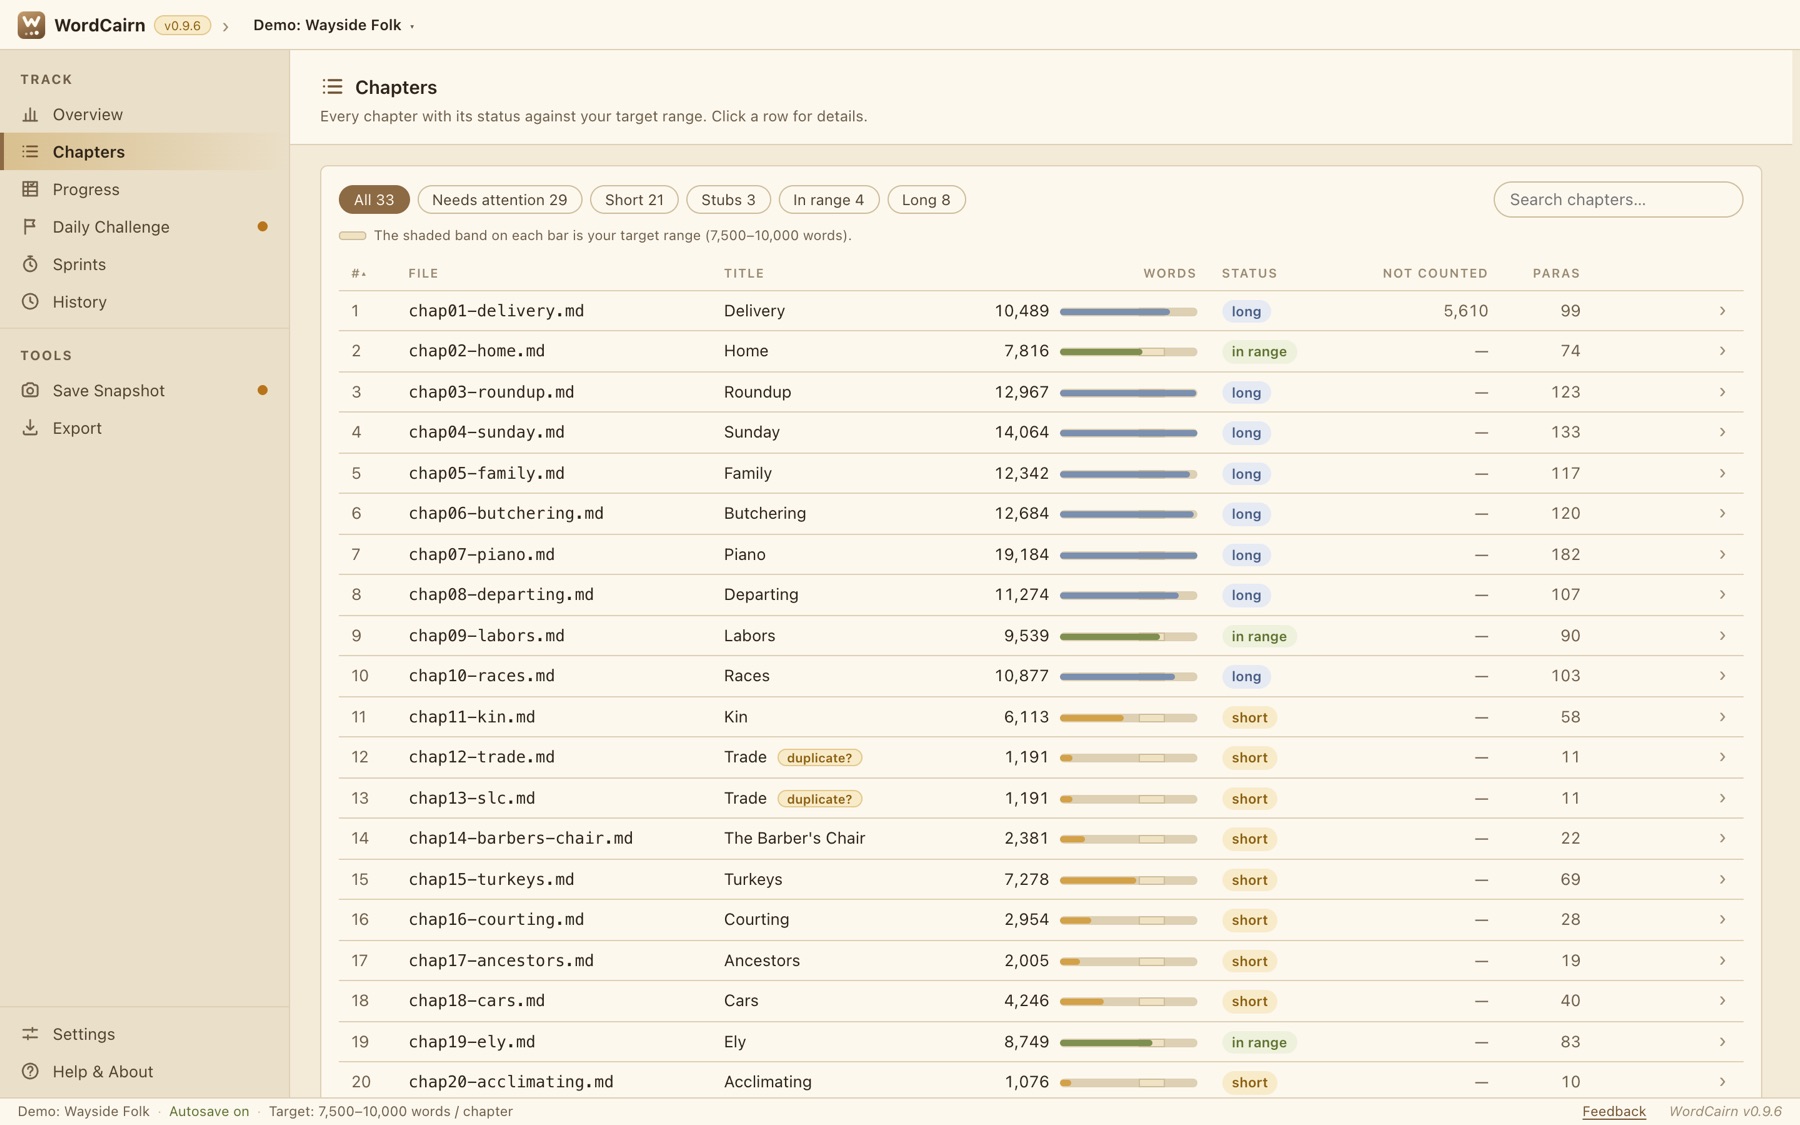
Task: Click the word-count bar for chap11-kin.md
Action: [x=1128, y=717]
